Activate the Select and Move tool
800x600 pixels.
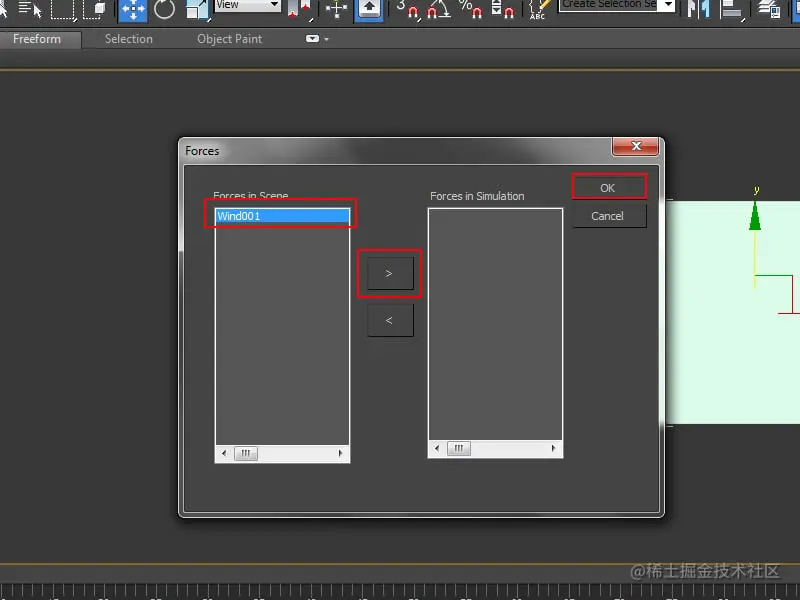tap(133, 10)
